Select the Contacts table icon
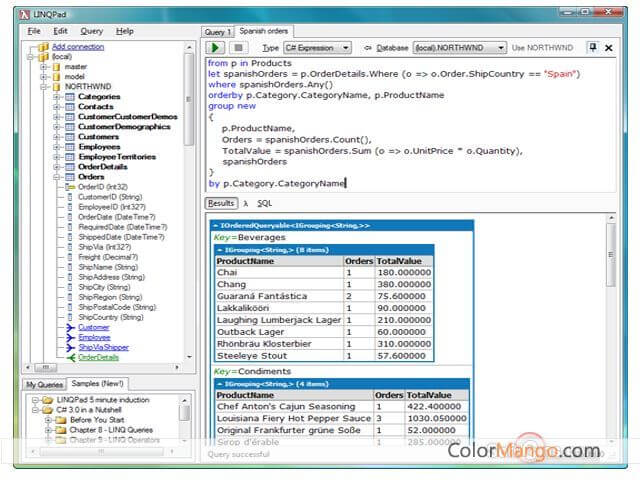Image resolution: width=640 pixels, height=480 pixels. (x=70, y=107)
